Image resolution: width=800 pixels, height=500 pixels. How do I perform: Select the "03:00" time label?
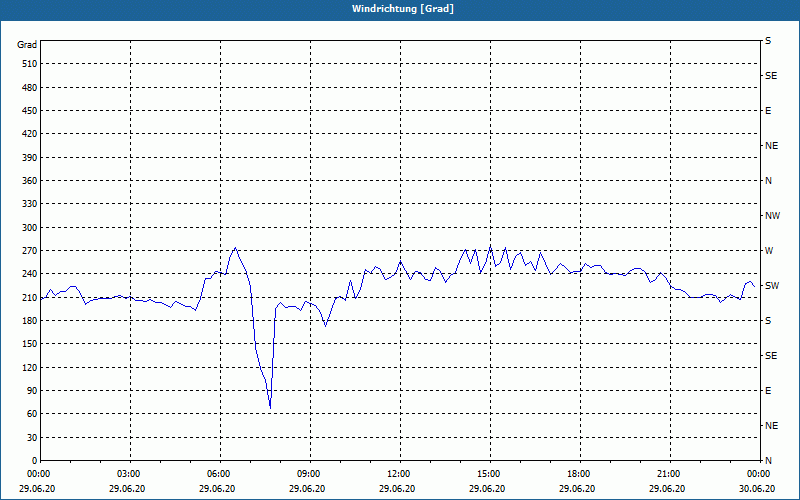(128, 474)
